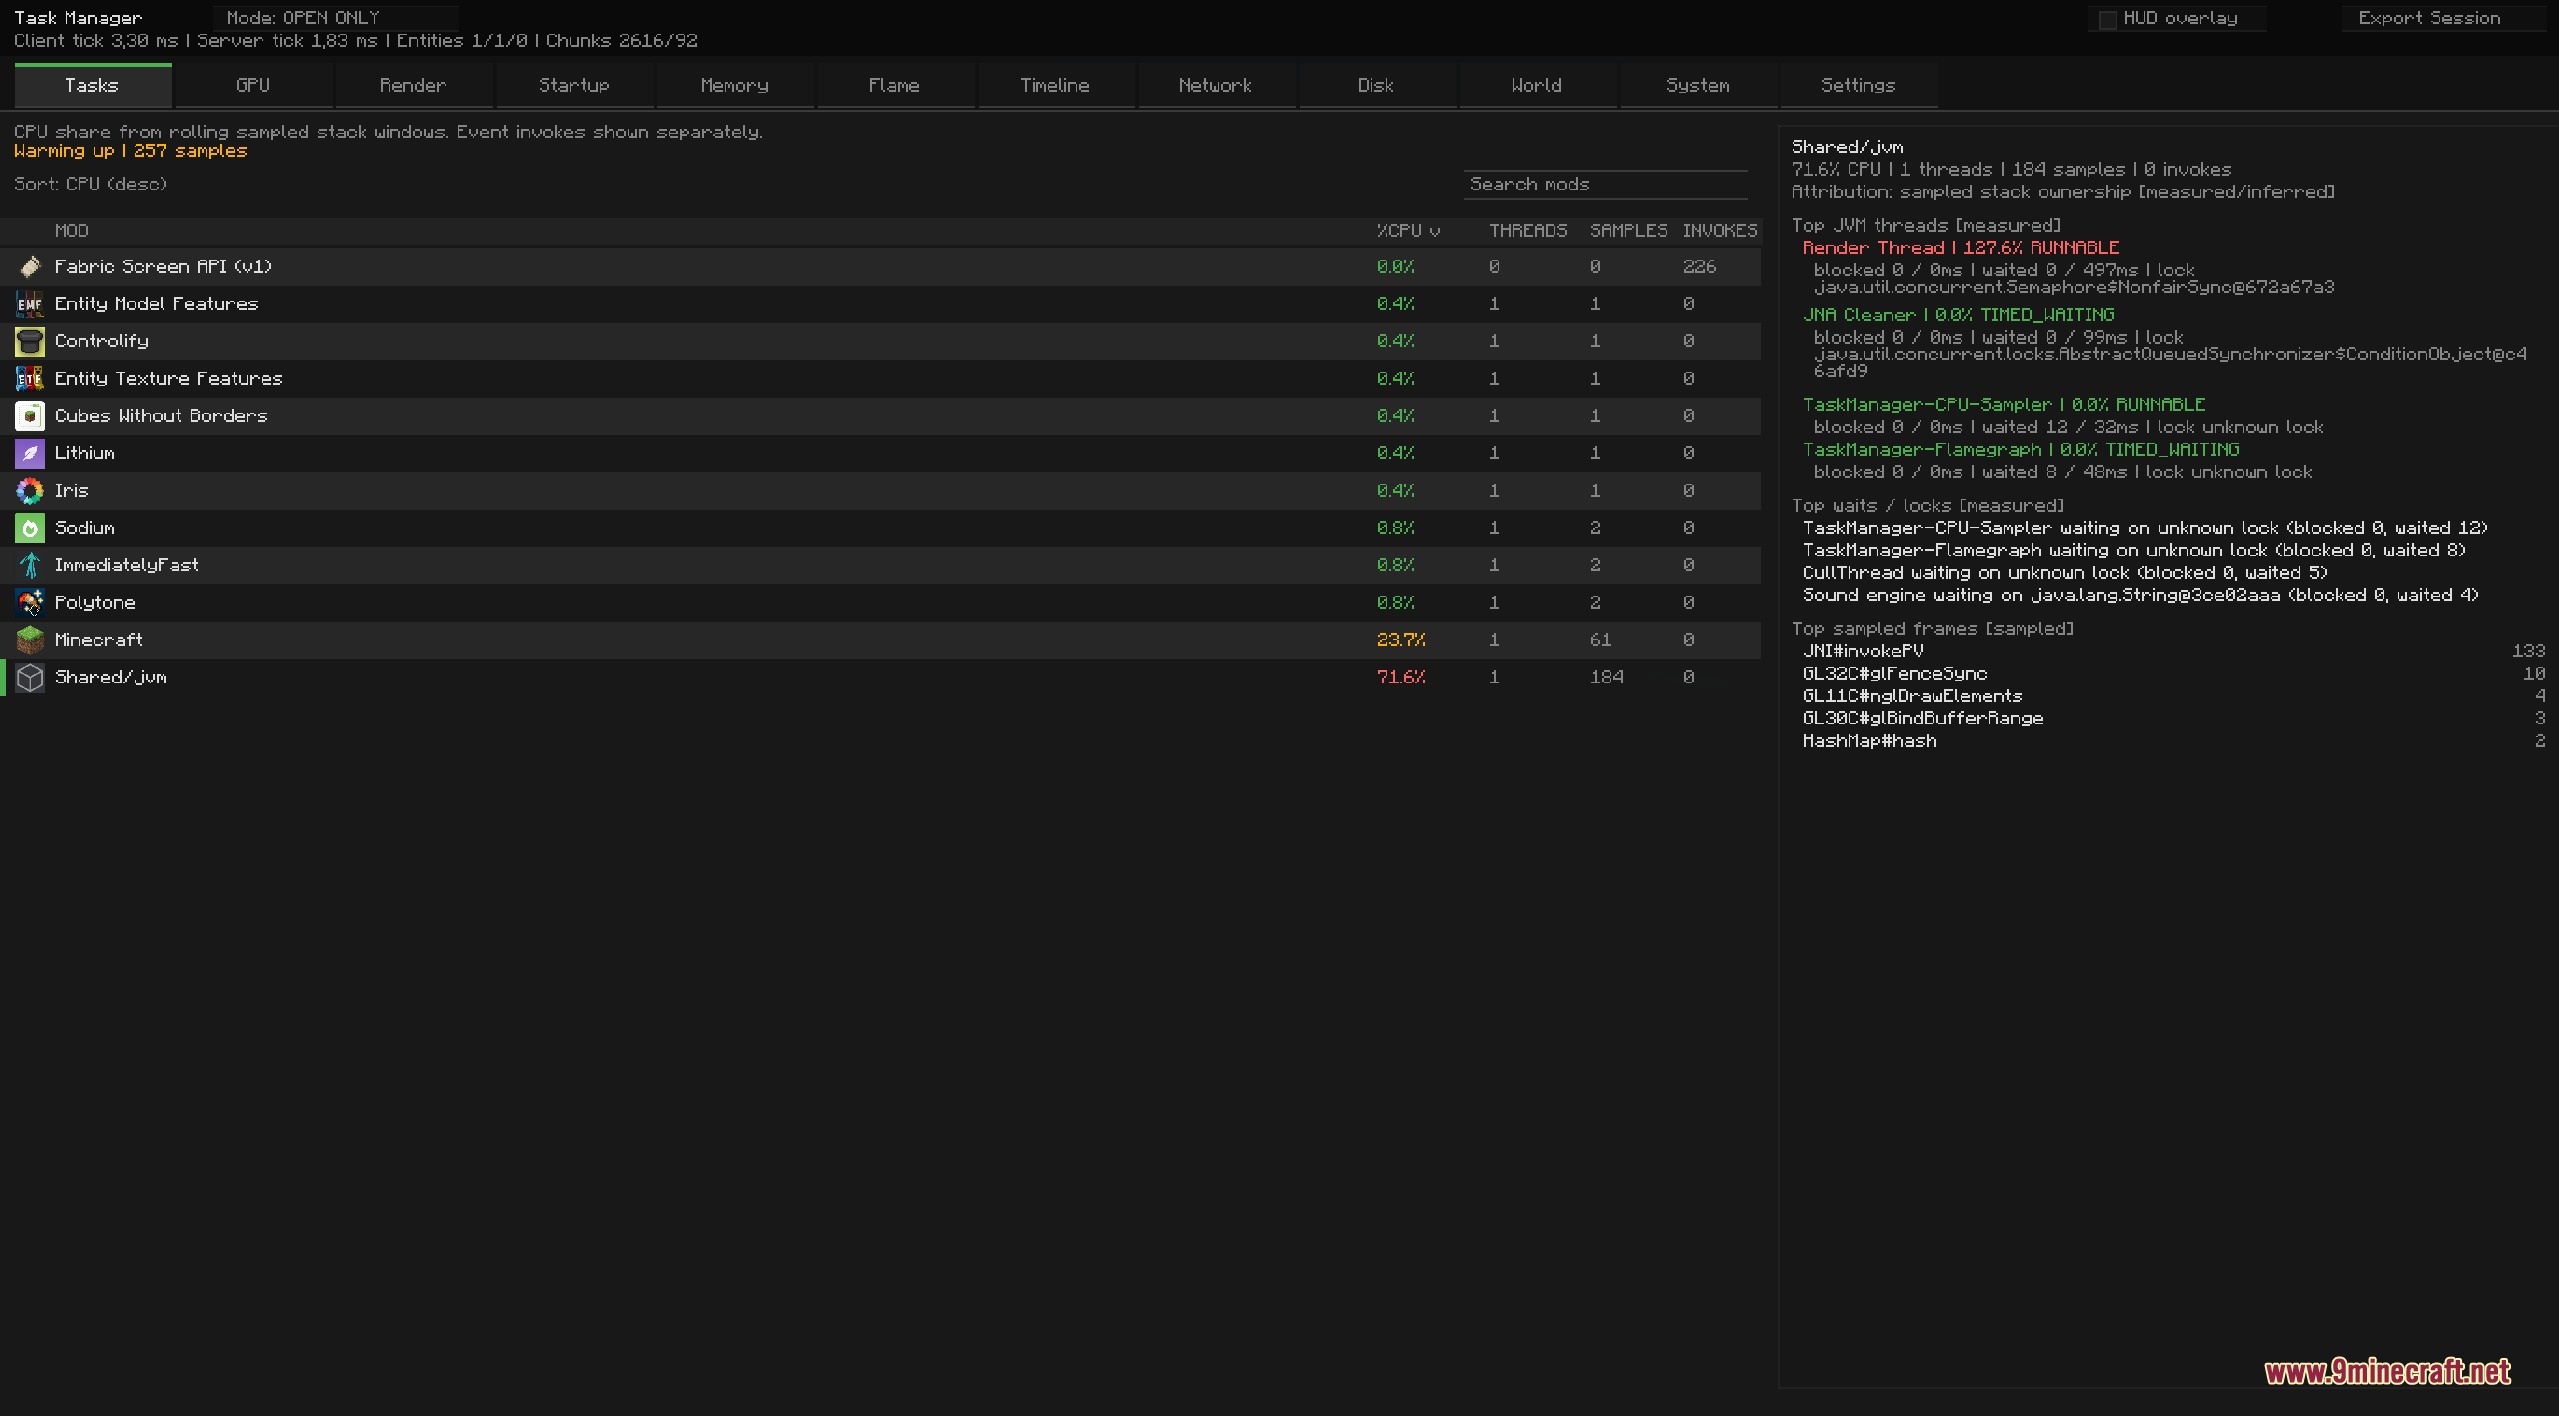Select the Fabric Screen API (v1) row name
This screenshot has height=1416, width=2559.
(163, 267)
